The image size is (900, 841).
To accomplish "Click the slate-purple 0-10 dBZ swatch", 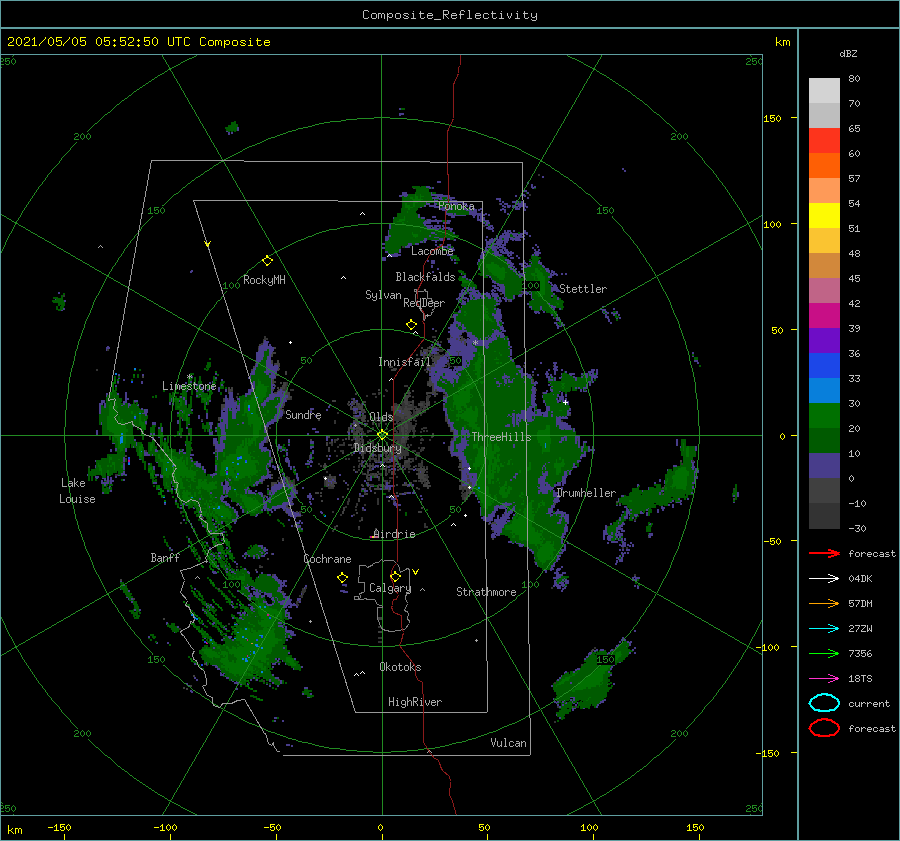I will [824, 466].
